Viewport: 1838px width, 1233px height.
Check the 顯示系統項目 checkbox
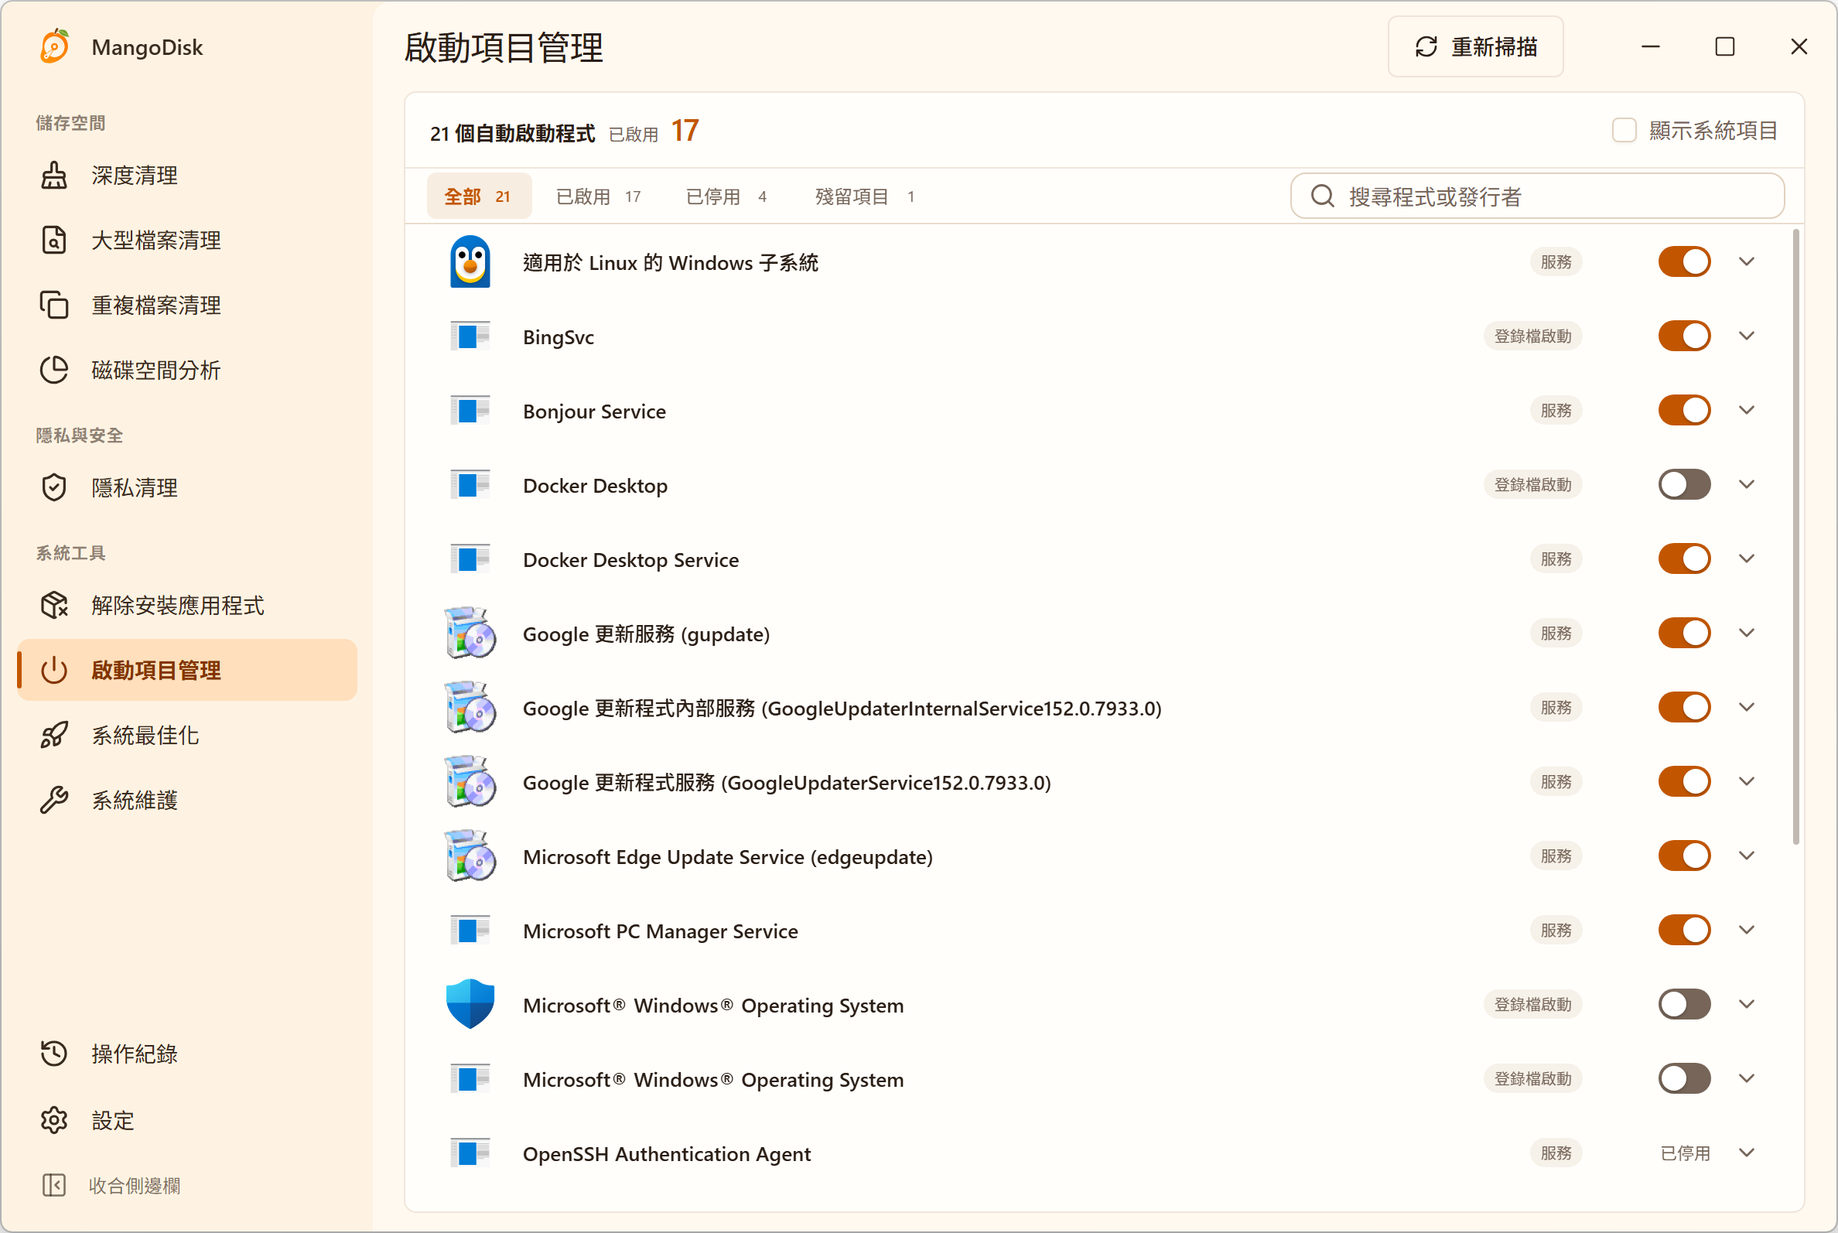(x=1624, y=130)
